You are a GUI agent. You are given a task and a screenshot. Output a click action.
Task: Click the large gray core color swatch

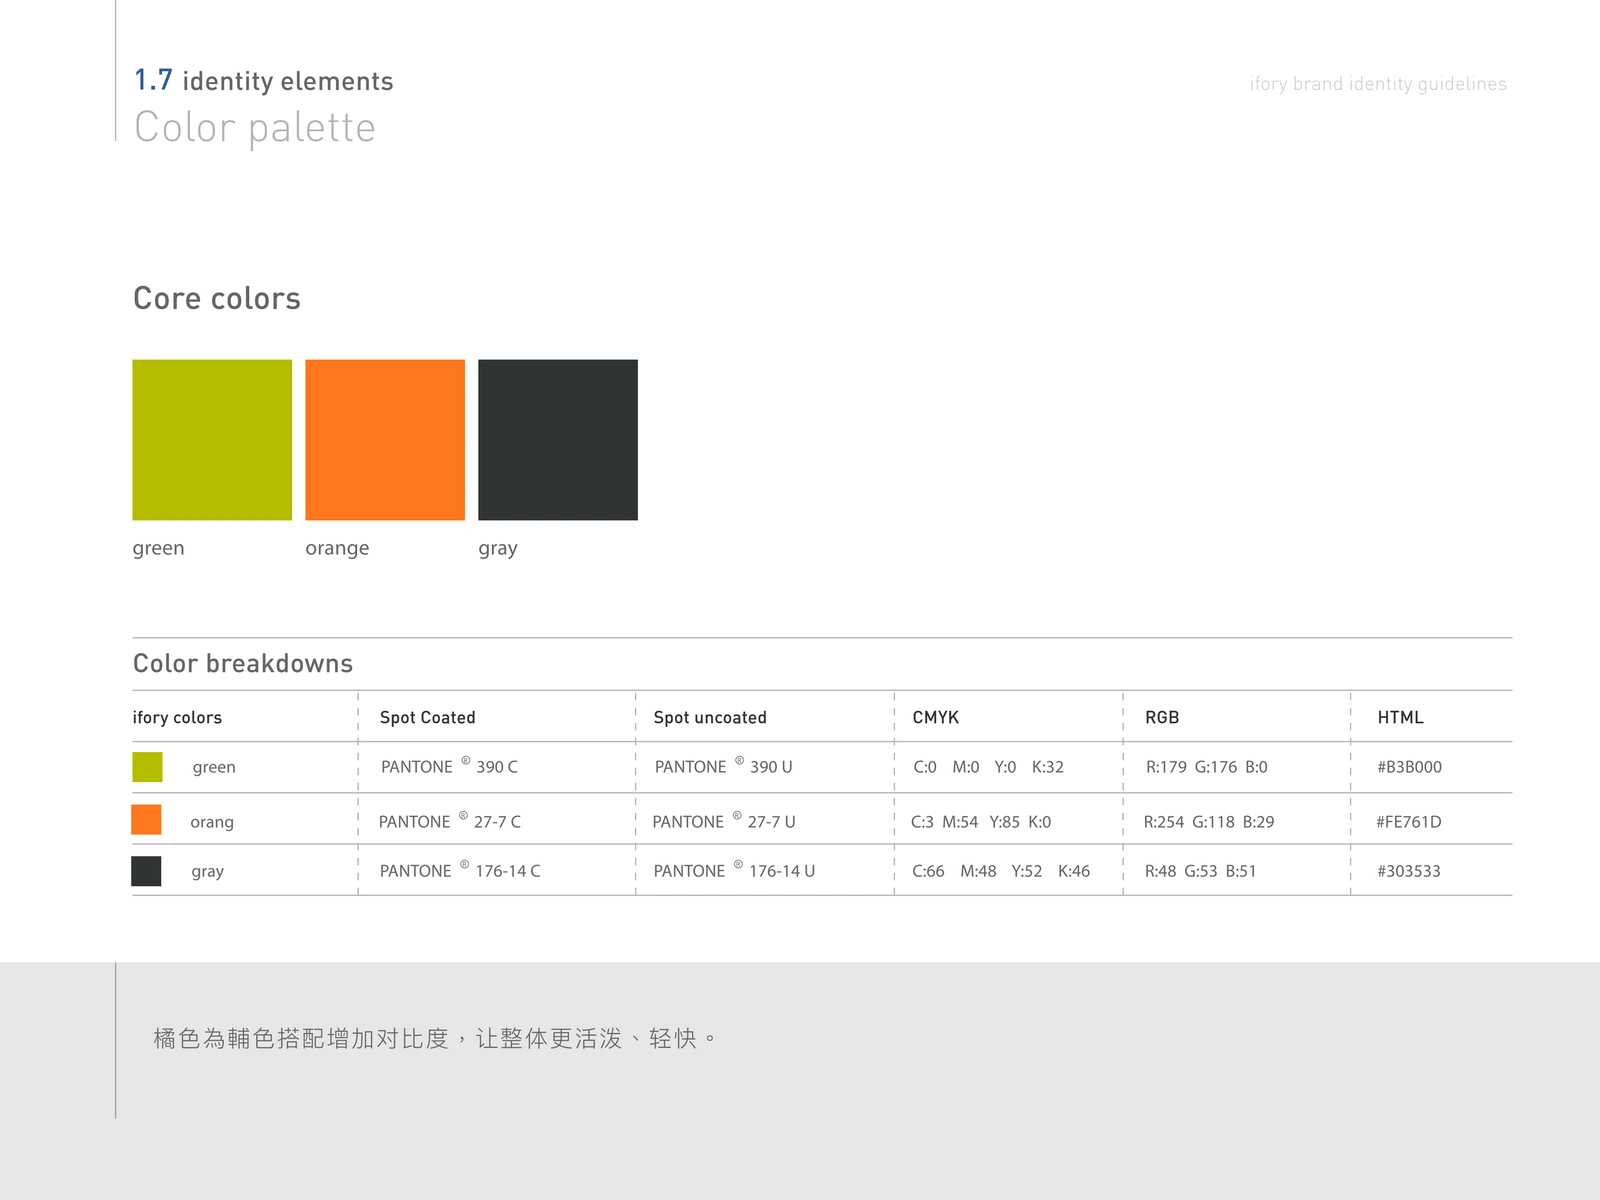(x=558, y=440)
